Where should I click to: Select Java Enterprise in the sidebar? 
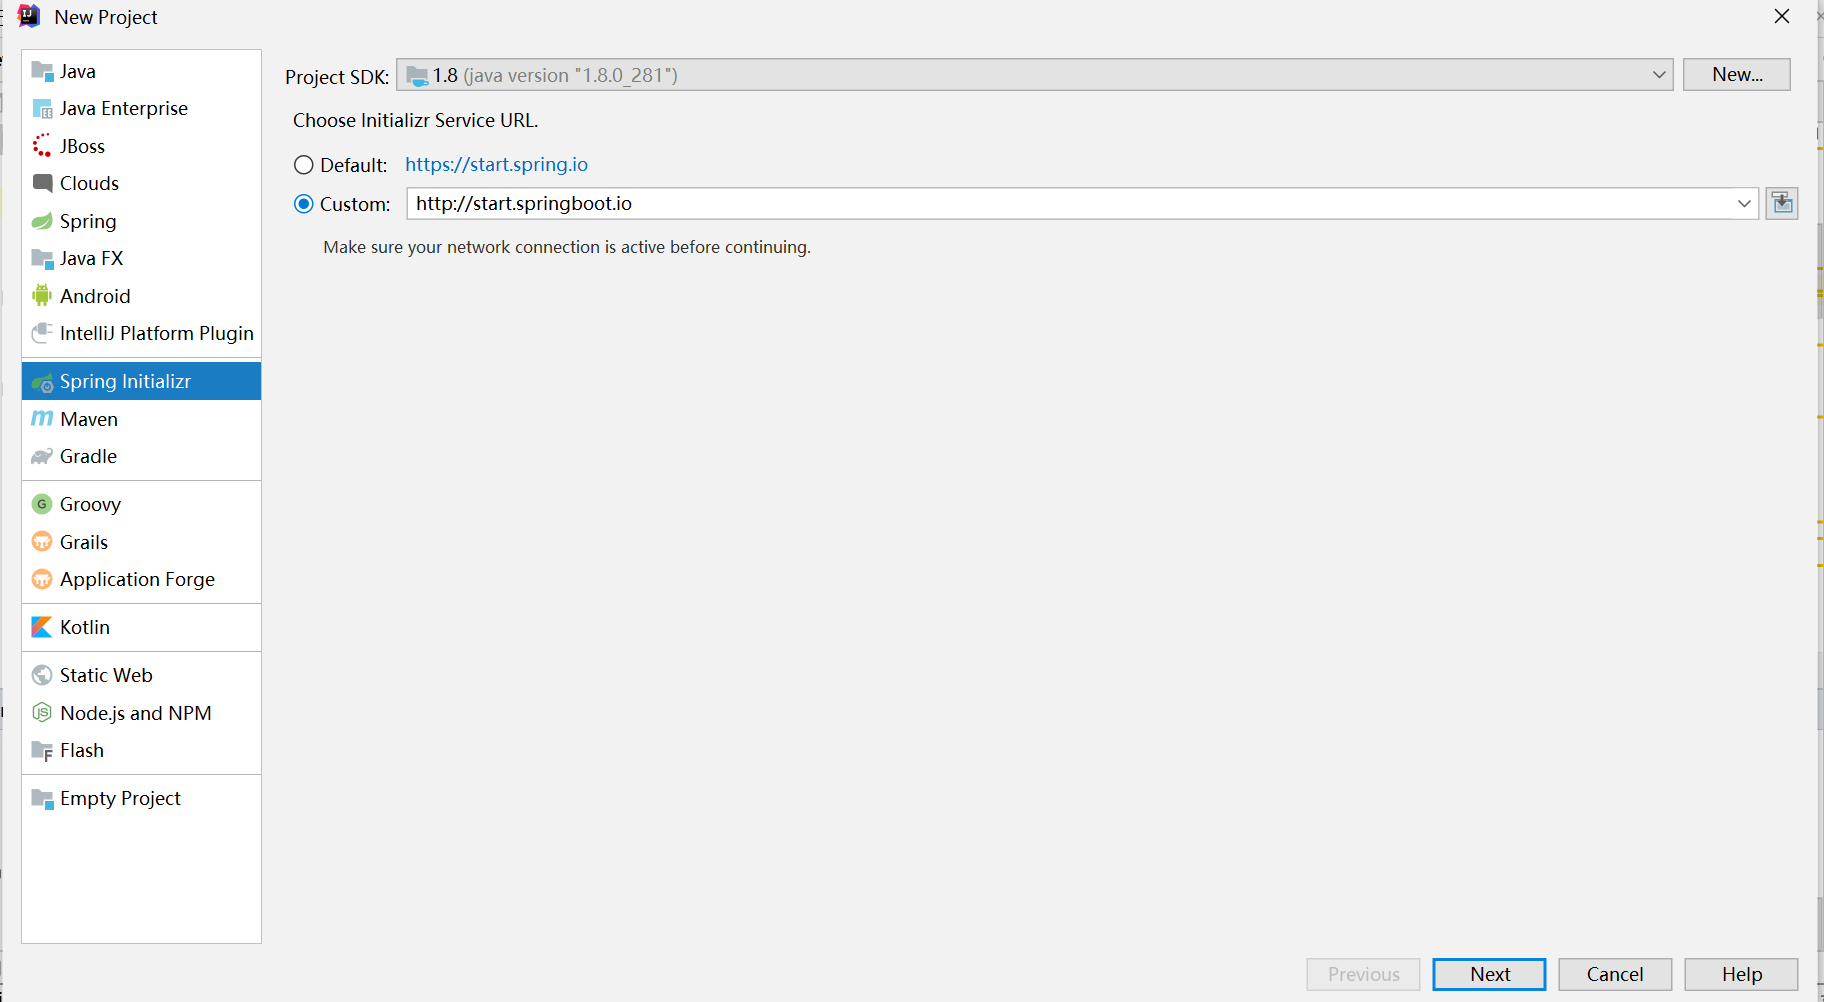pos(123,108)
